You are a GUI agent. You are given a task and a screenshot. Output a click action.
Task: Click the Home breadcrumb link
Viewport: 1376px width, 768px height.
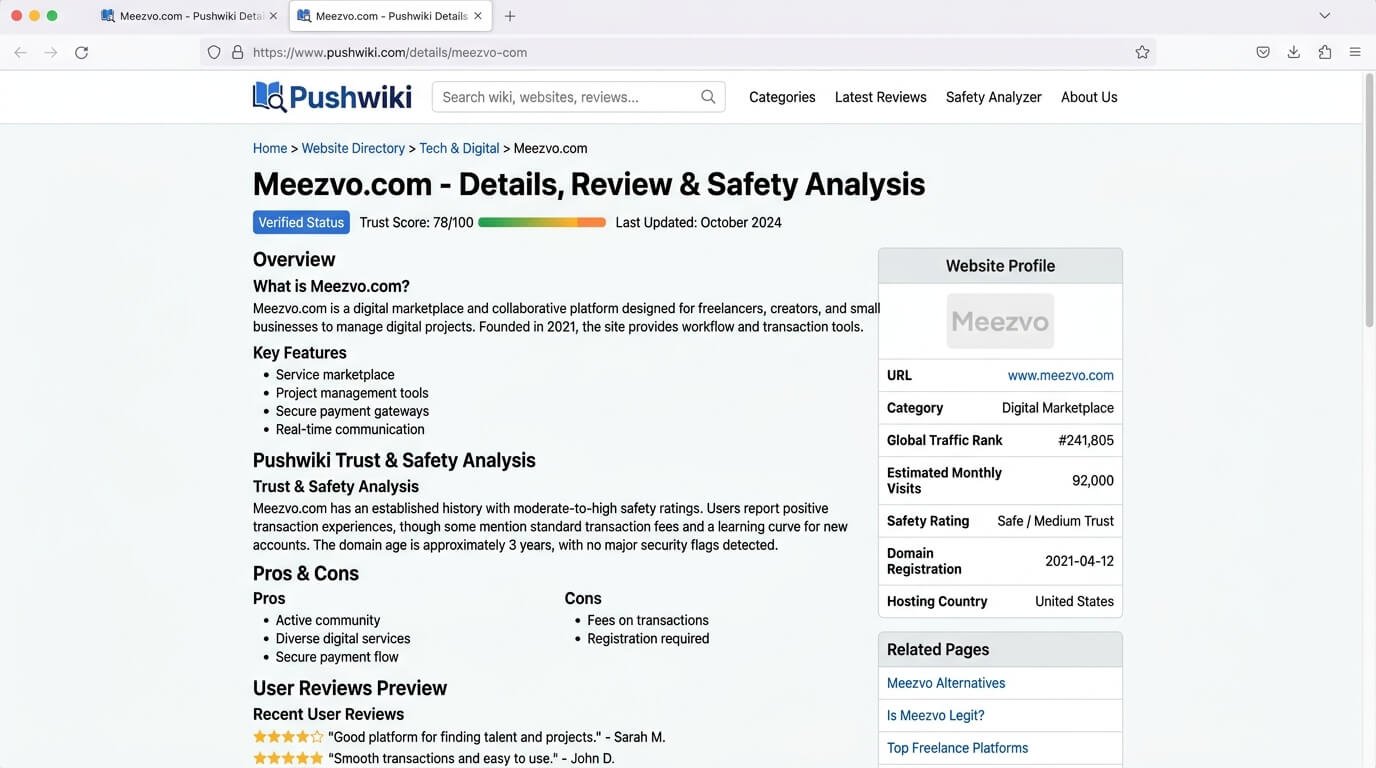pyautogui.click(x=270, y=148)
